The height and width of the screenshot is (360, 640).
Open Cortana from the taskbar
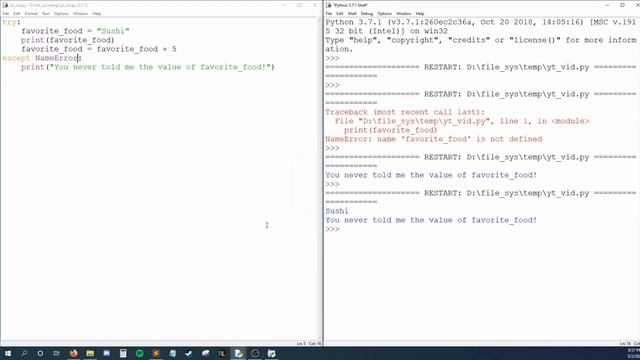click(40, 353)
